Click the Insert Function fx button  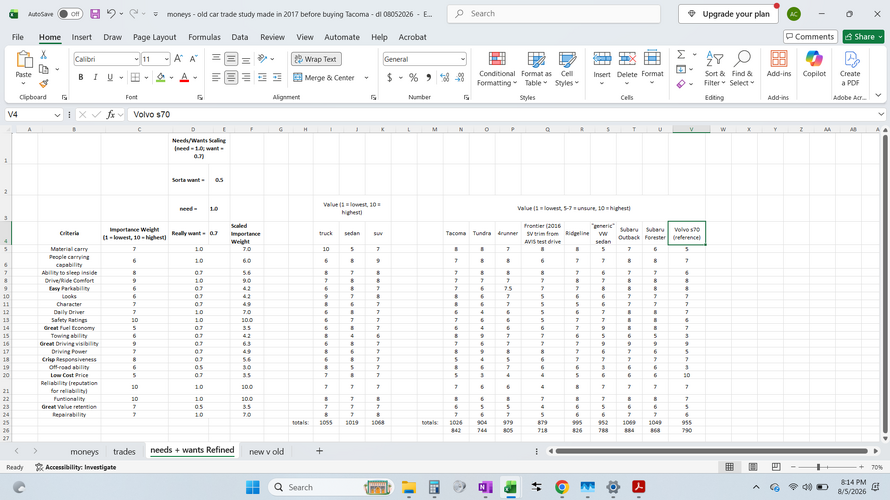pos(110,115)
